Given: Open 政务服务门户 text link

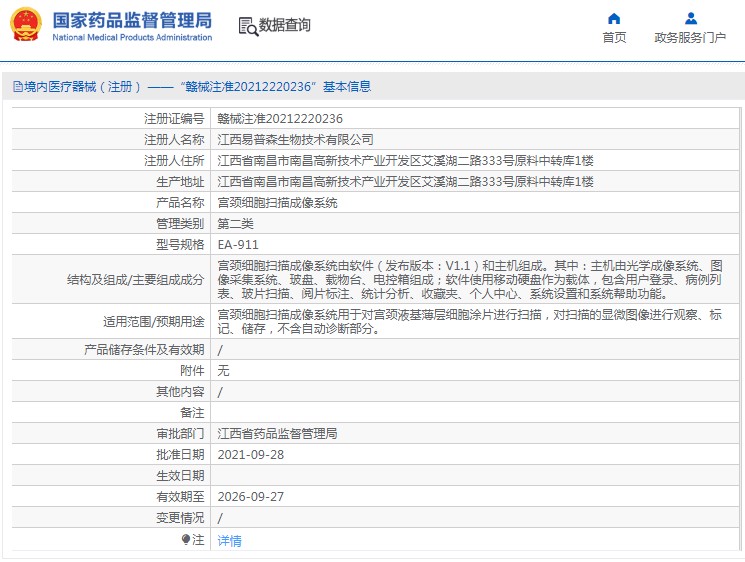Looking at the screenshot, I should (690, 38).
